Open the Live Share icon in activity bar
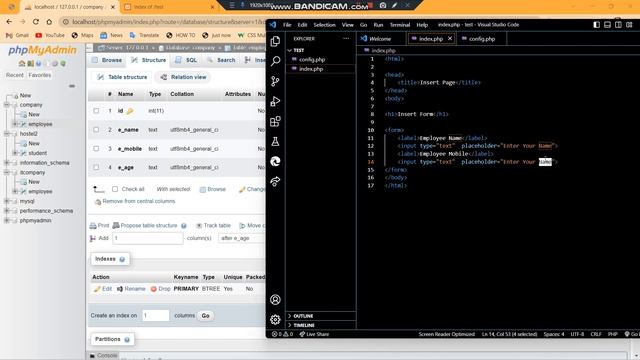 (276, 181)
